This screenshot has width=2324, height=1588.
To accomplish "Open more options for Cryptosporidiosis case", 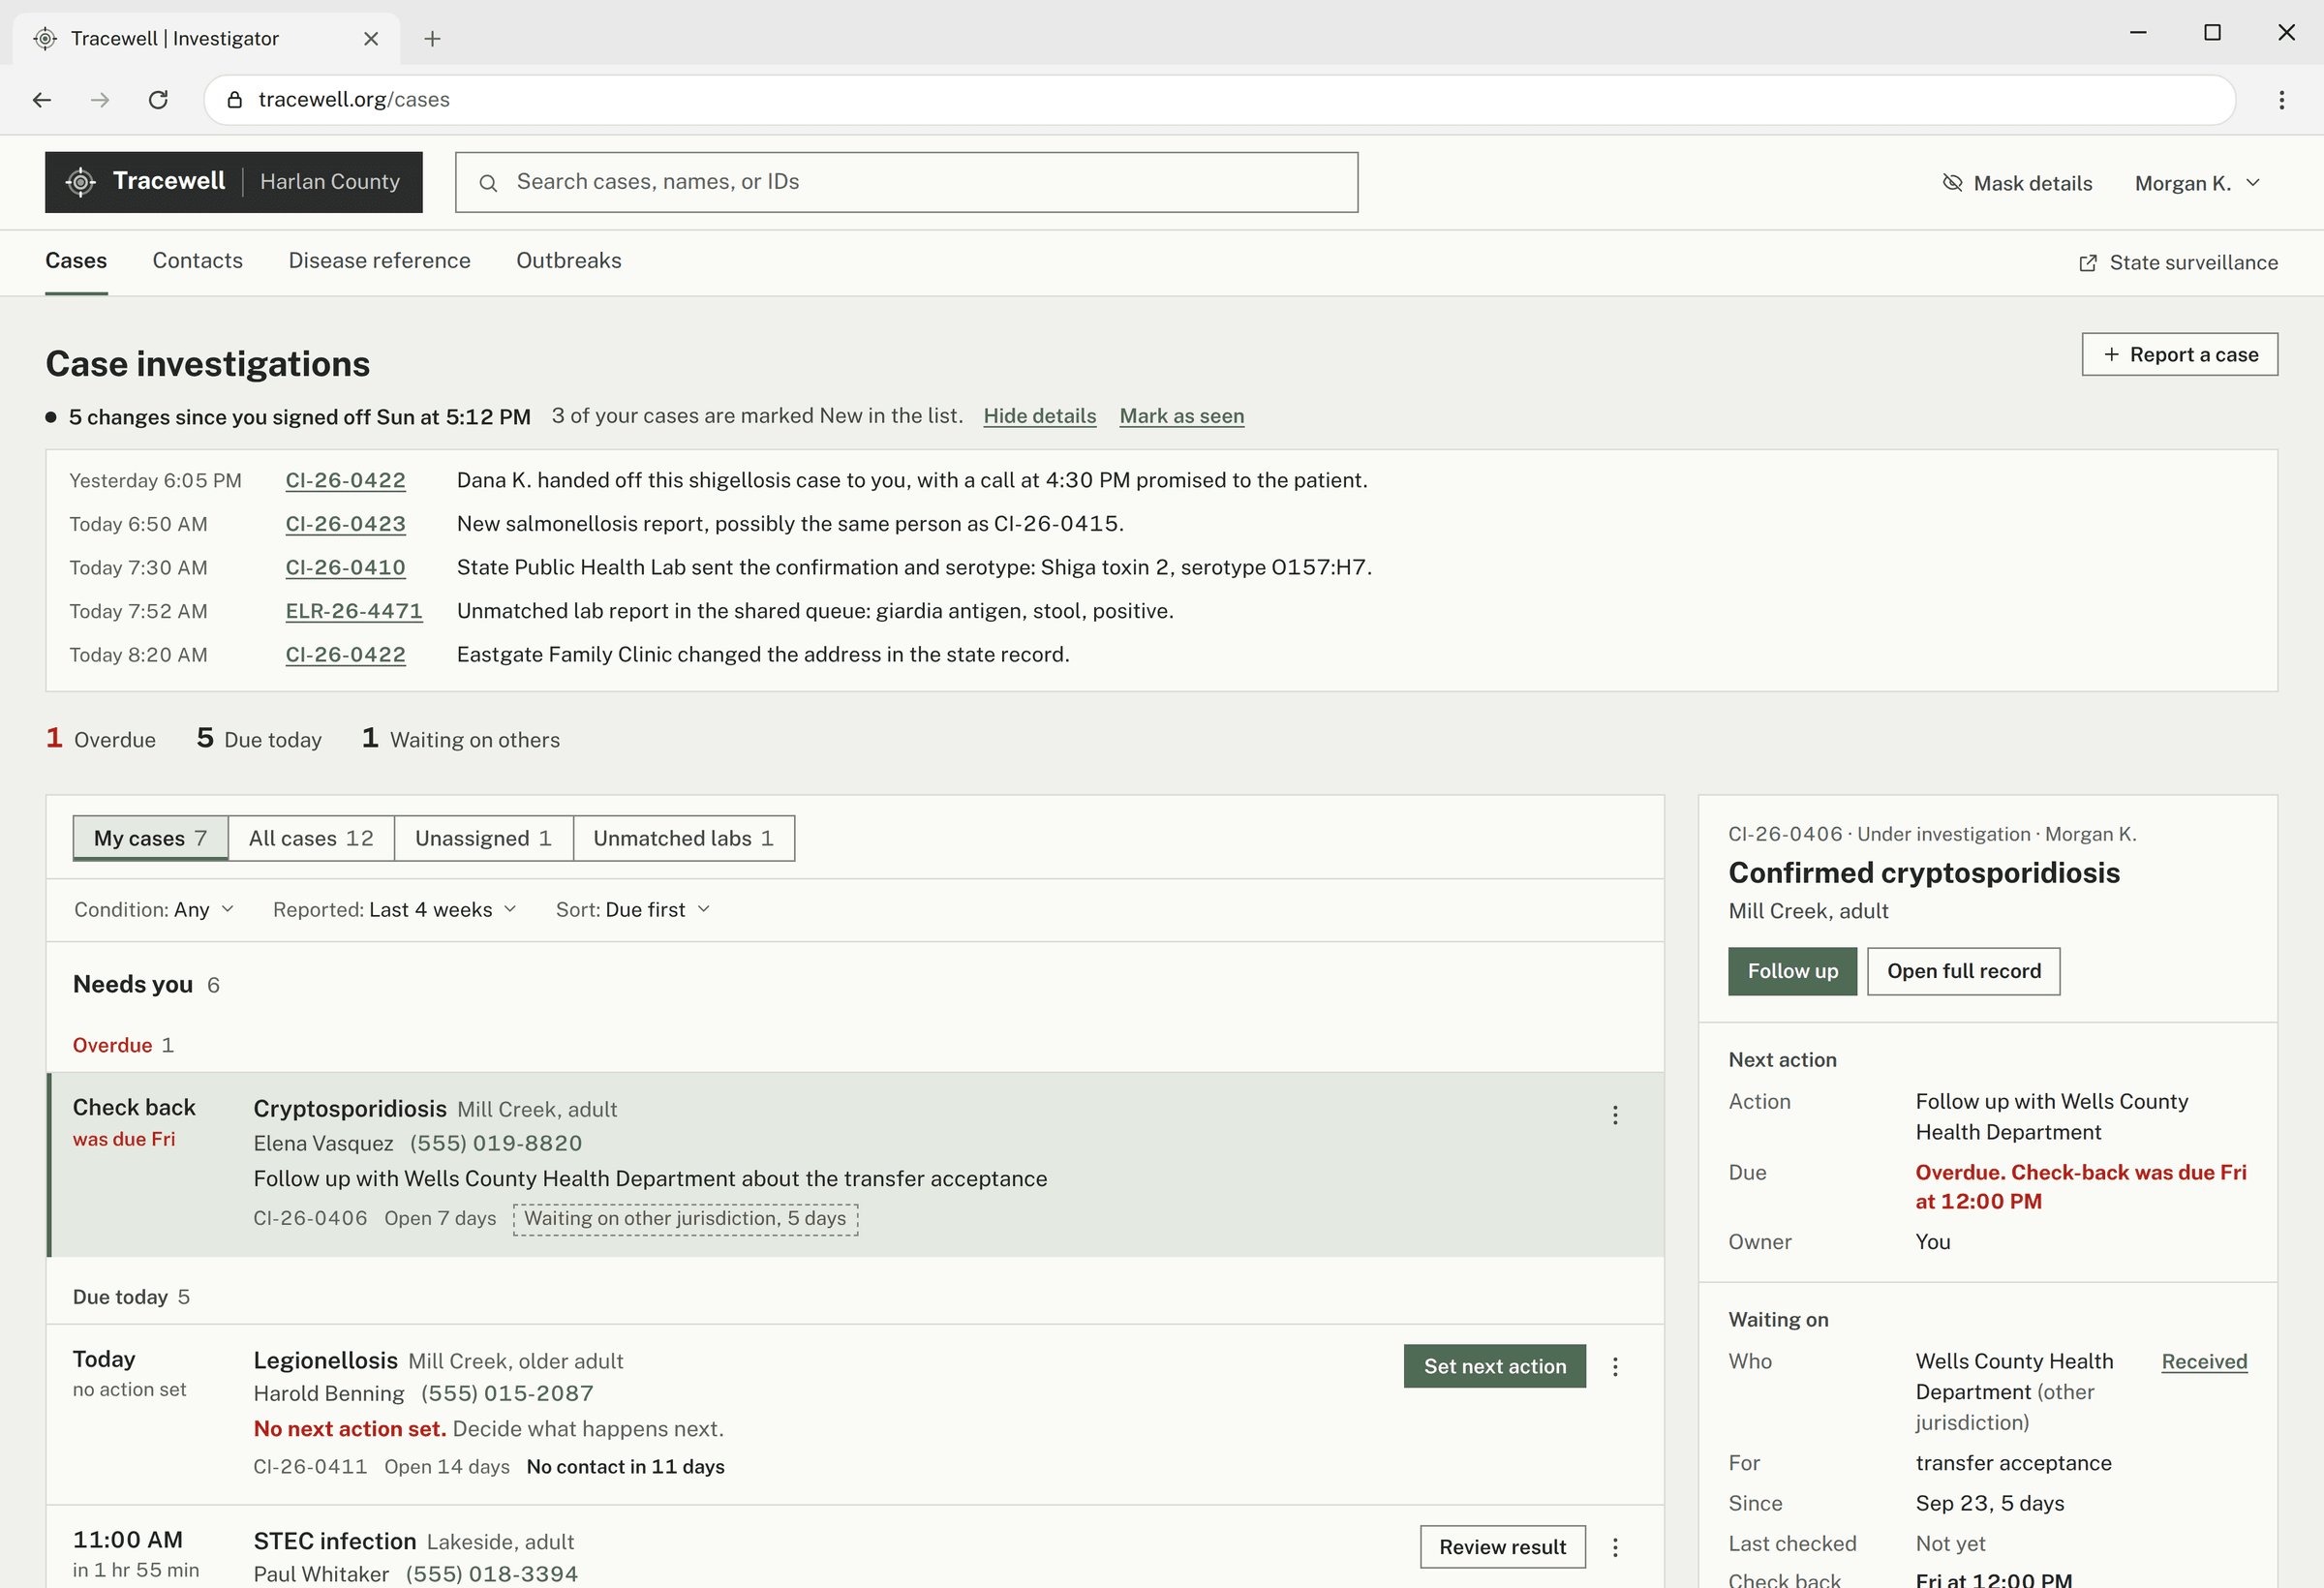I will tap(1615, 1115).
